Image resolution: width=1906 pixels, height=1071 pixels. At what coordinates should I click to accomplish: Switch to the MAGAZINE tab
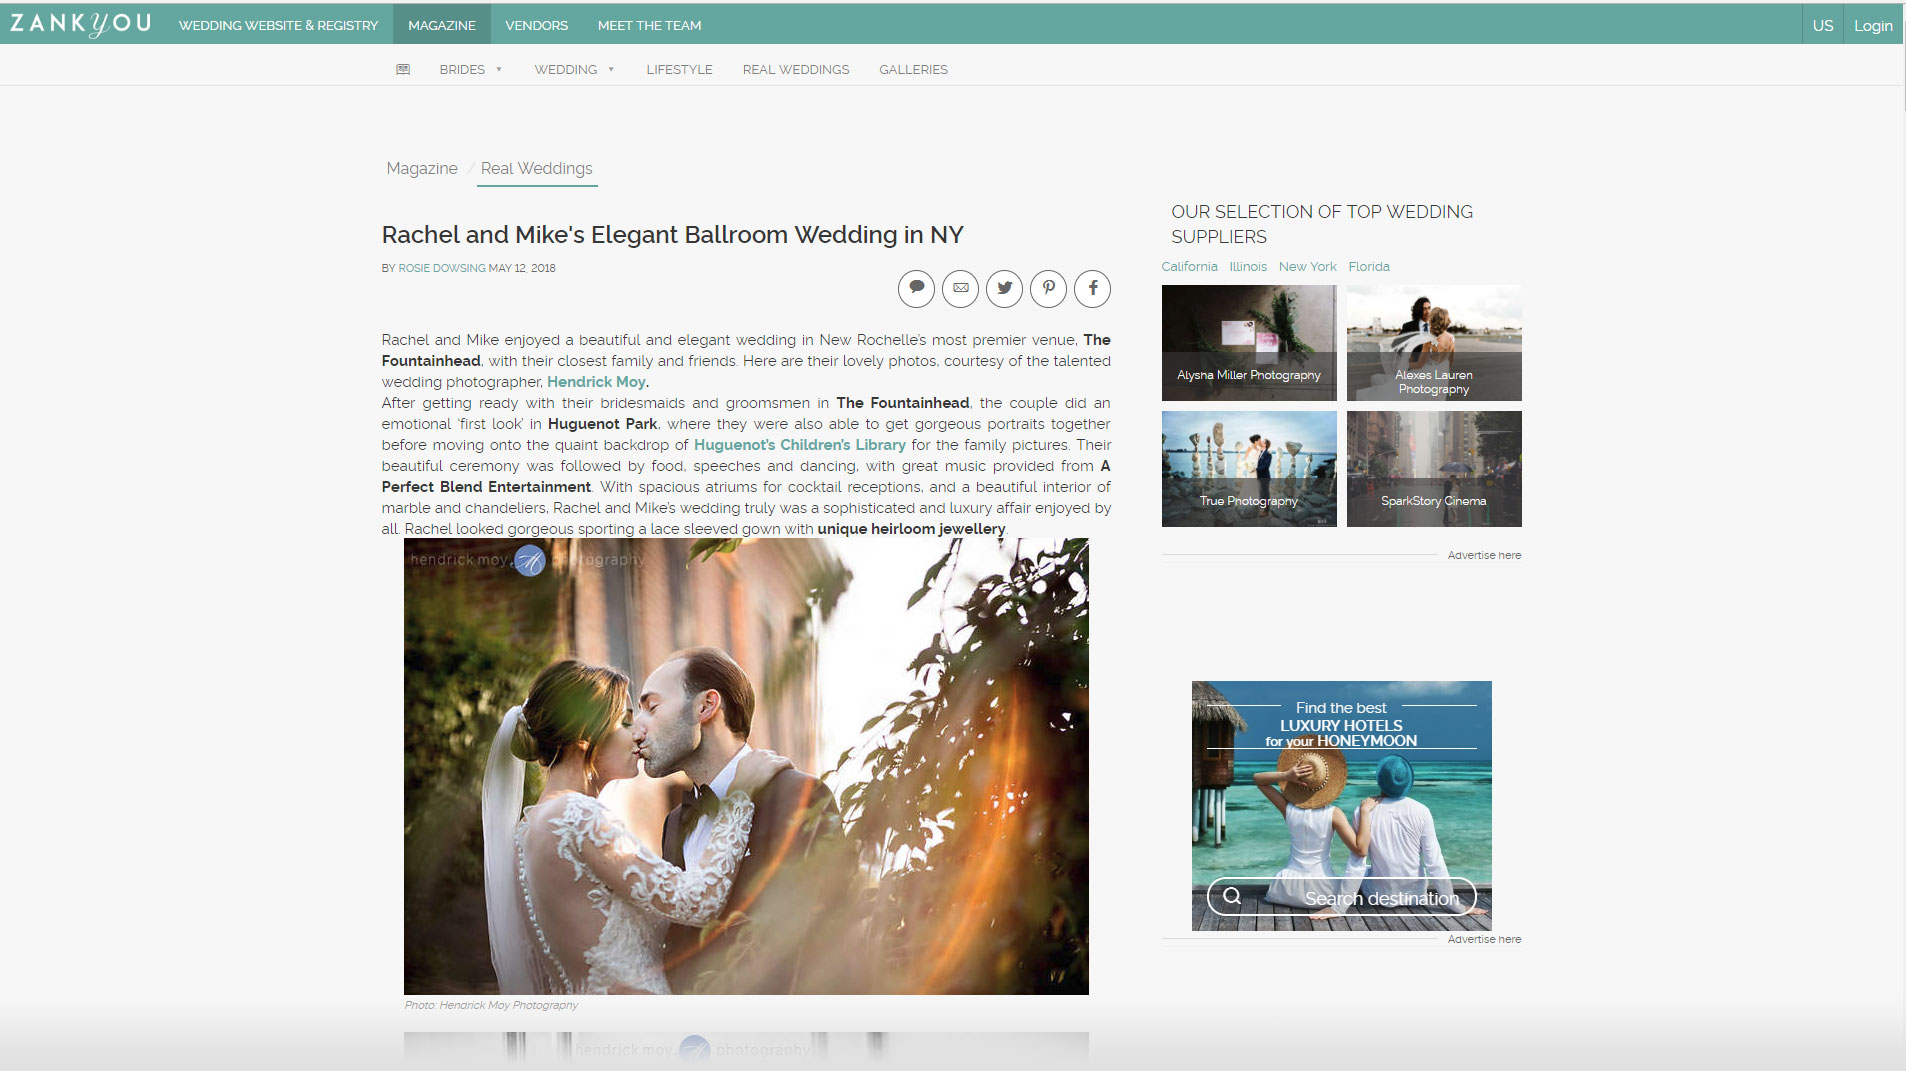[441, 24]
